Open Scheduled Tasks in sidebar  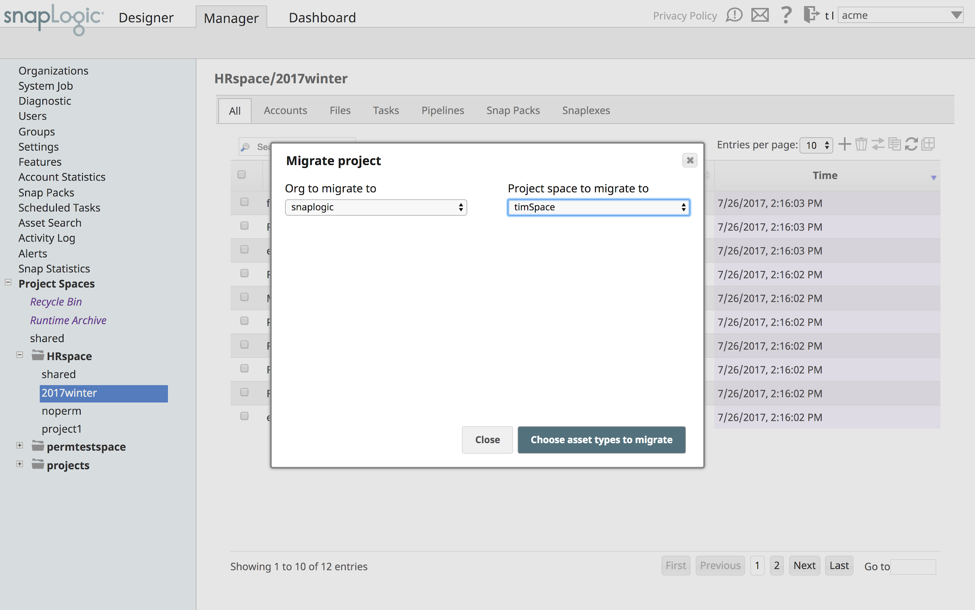59,208
